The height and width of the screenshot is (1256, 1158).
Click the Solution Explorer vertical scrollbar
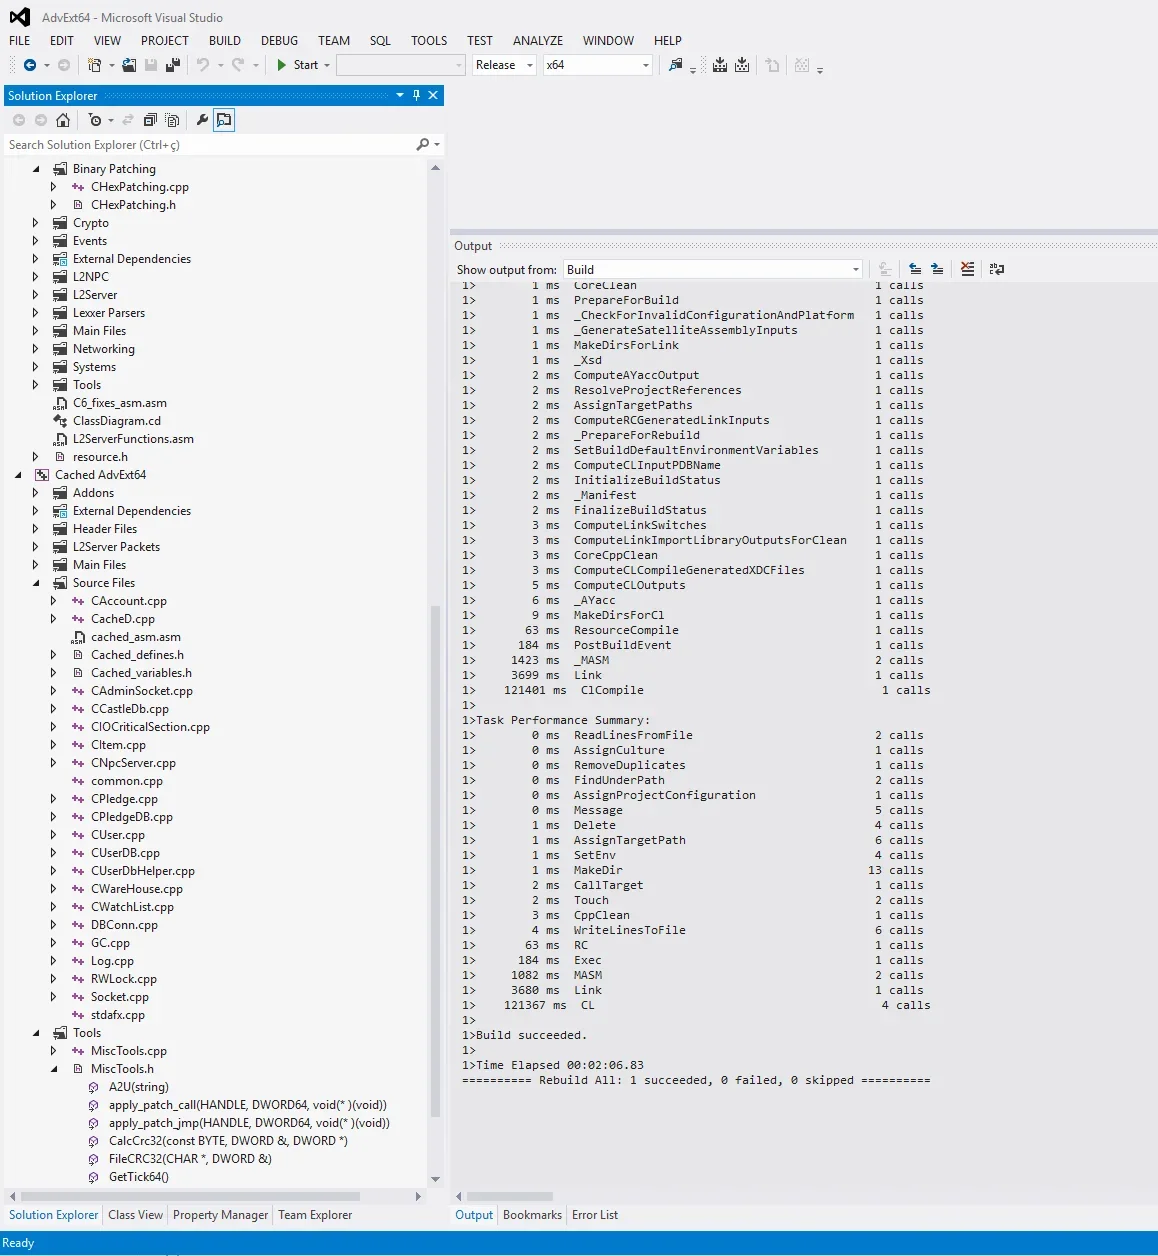pos(435,860)
